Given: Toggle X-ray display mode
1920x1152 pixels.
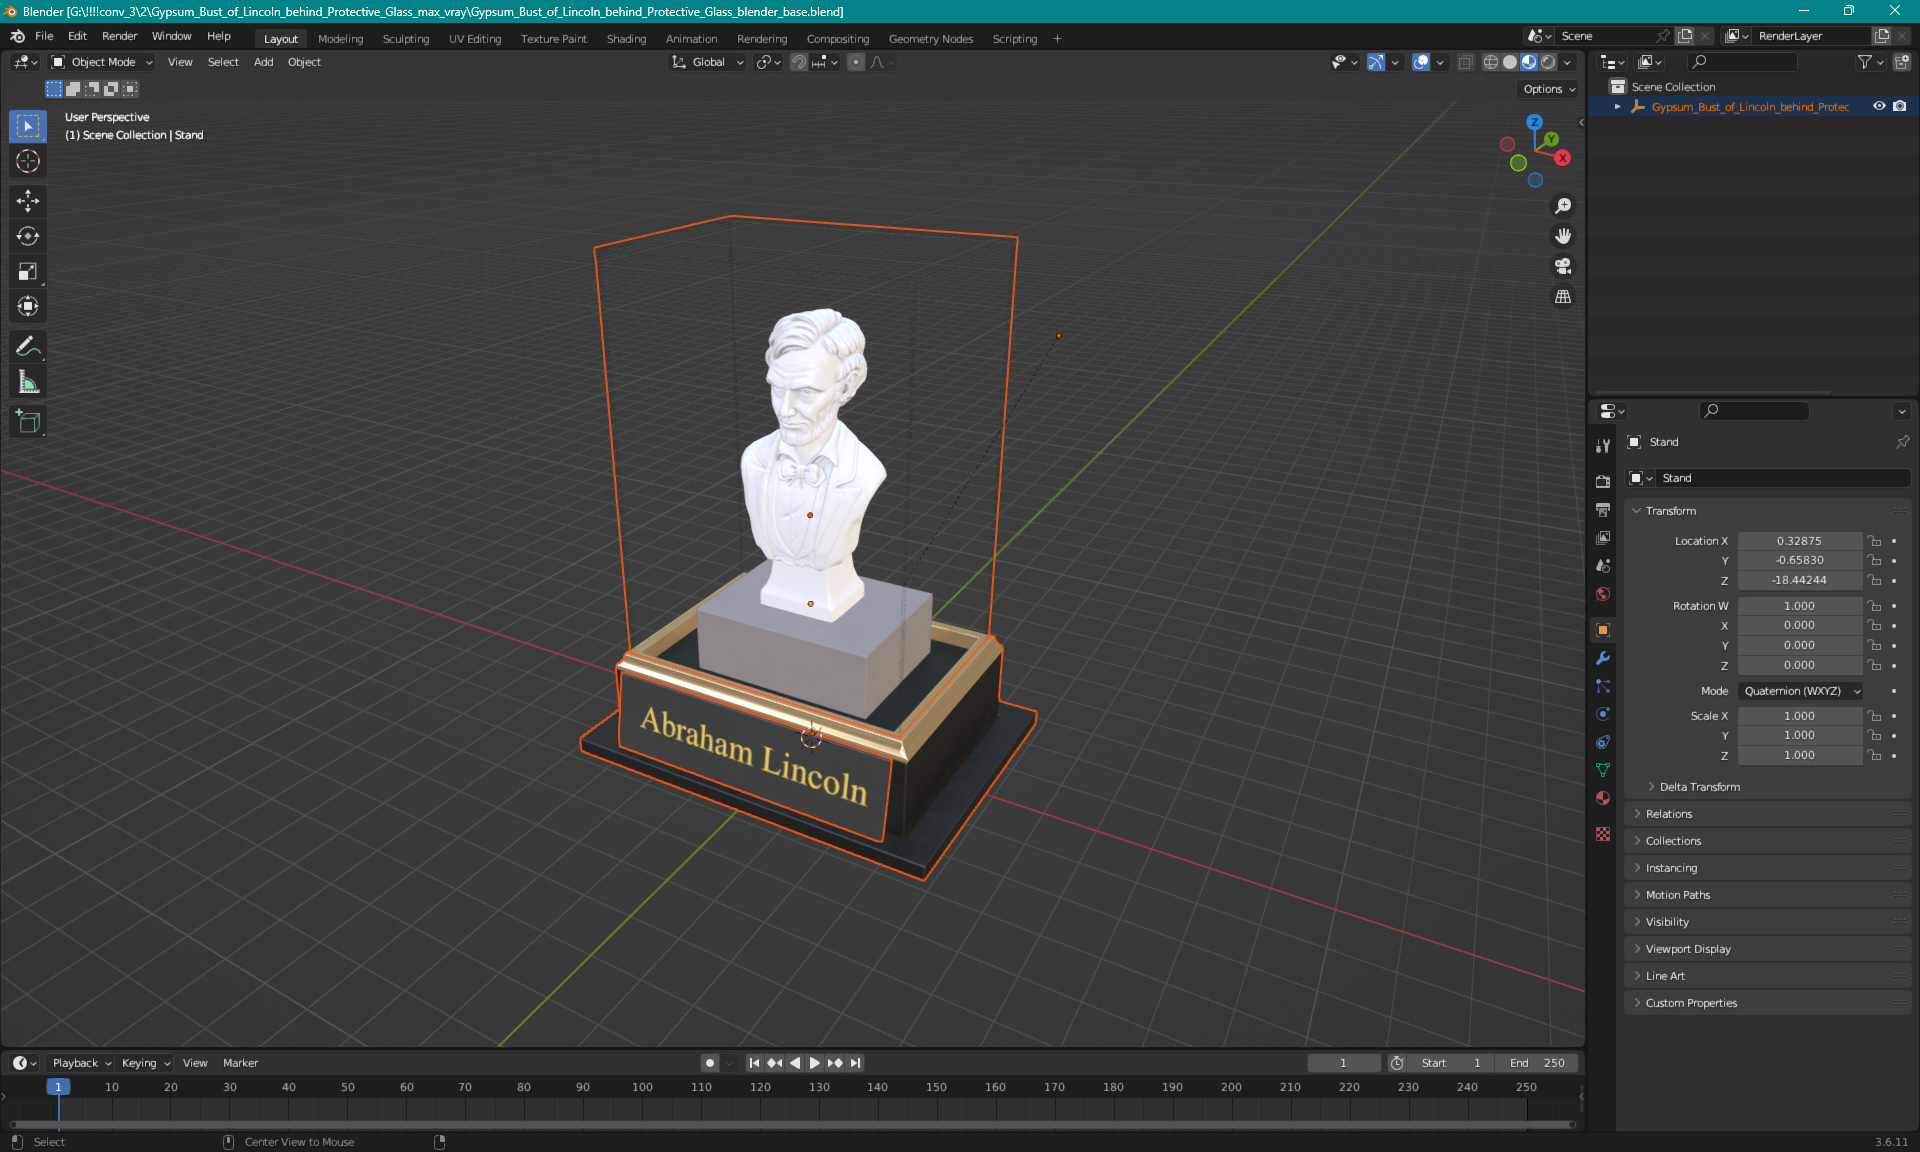Looking at the screenshot, I should pos(1465,62).
